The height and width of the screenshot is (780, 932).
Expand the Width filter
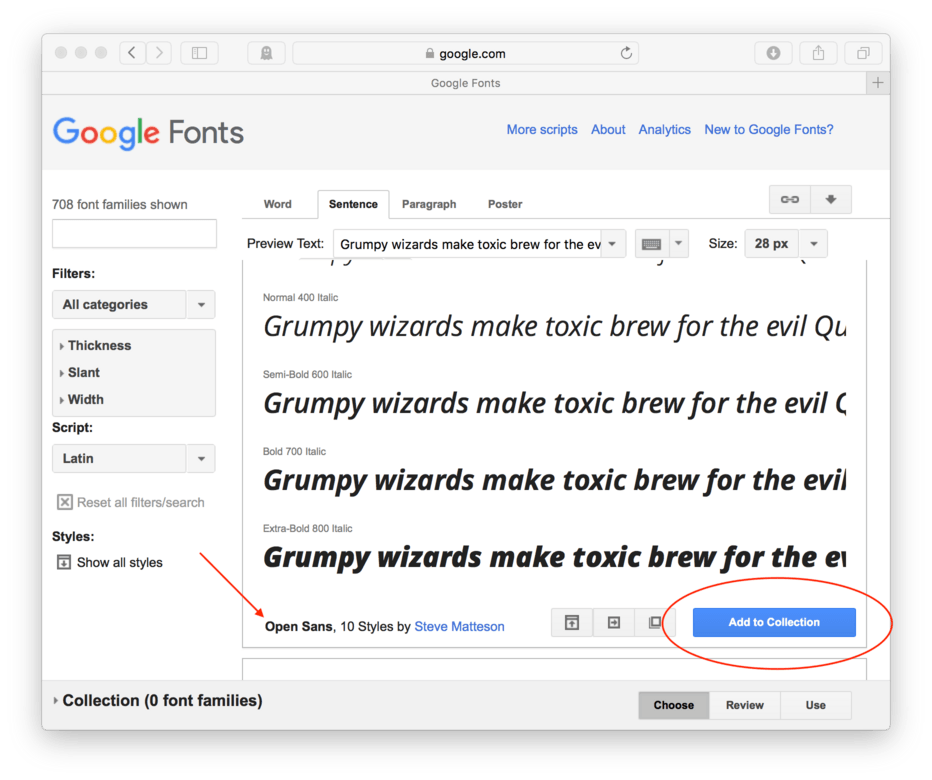pyautogui.click(x=81, y=400)
